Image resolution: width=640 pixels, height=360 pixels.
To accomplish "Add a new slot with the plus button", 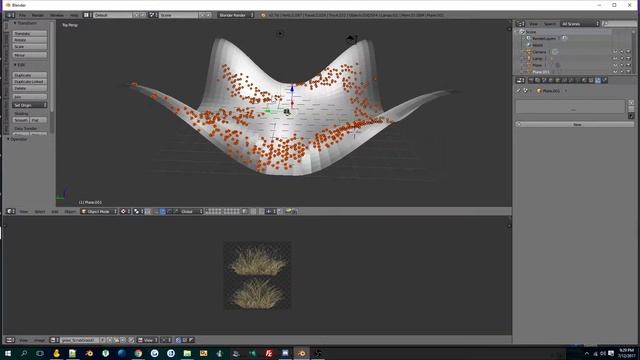I will pos(631,103).
